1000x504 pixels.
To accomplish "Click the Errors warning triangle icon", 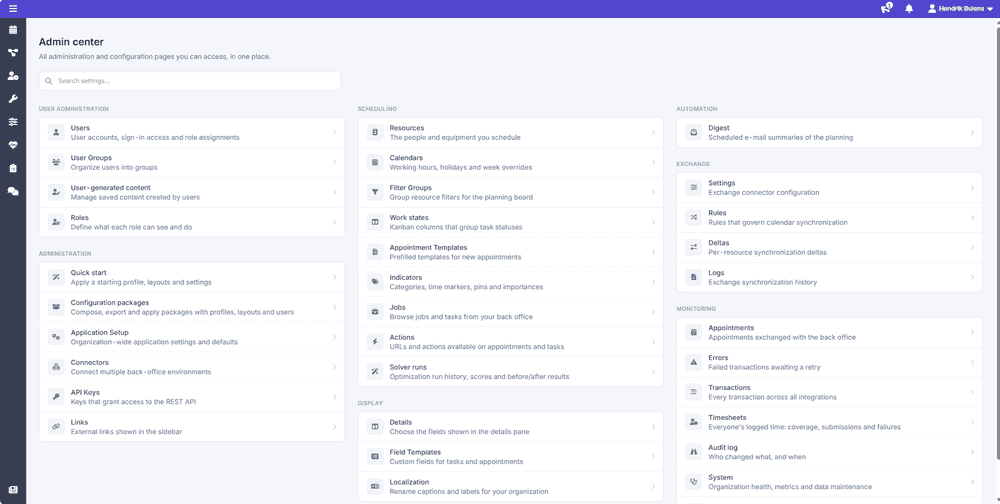I will tap(694, 362).
